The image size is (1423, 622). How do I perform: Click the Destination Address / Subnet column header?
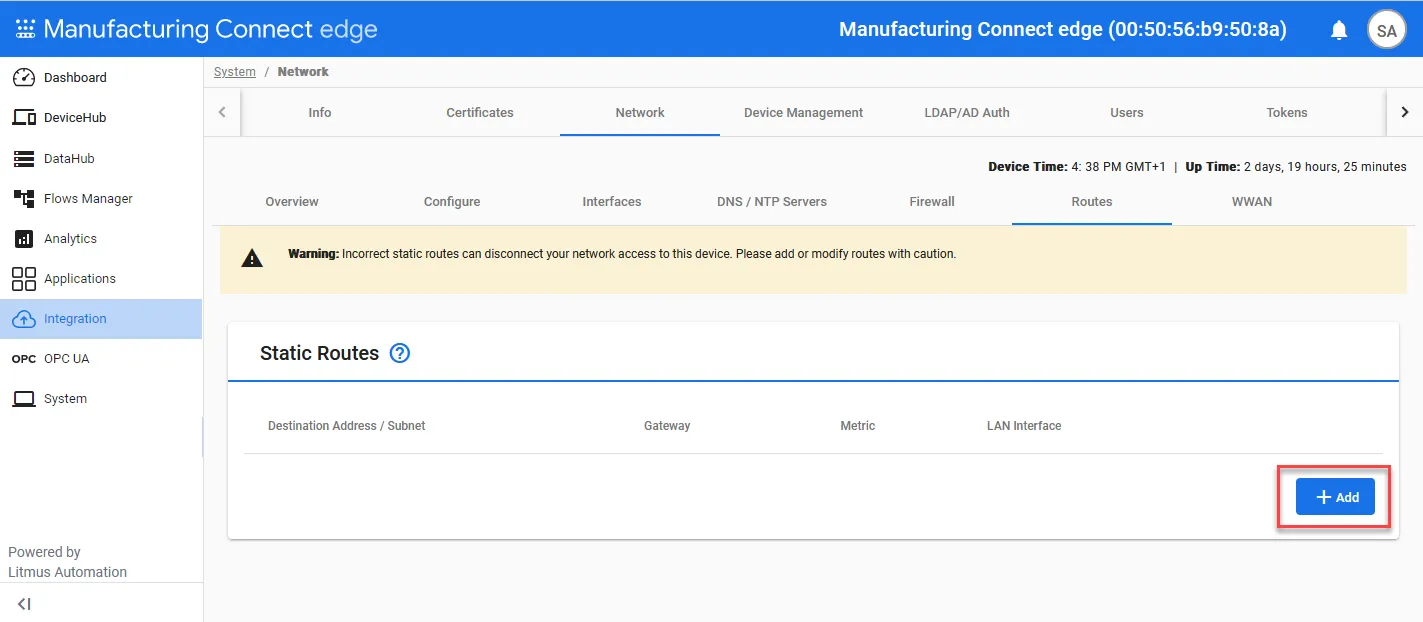[347, 426]
